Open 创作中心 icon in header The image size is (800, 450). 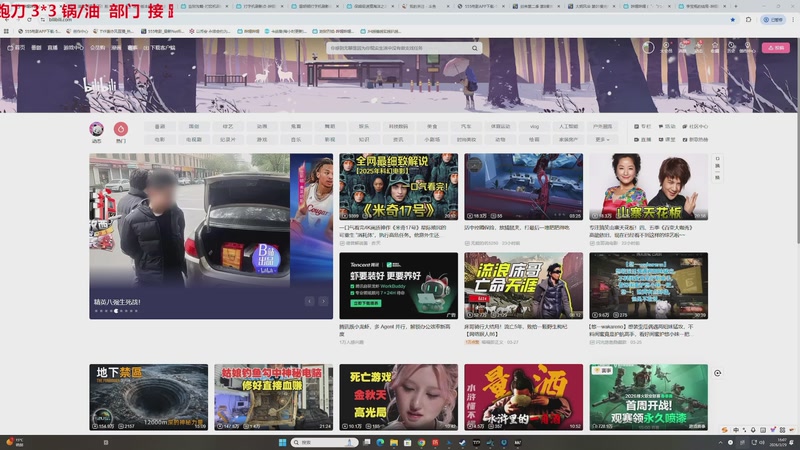(x=747, y=47)
